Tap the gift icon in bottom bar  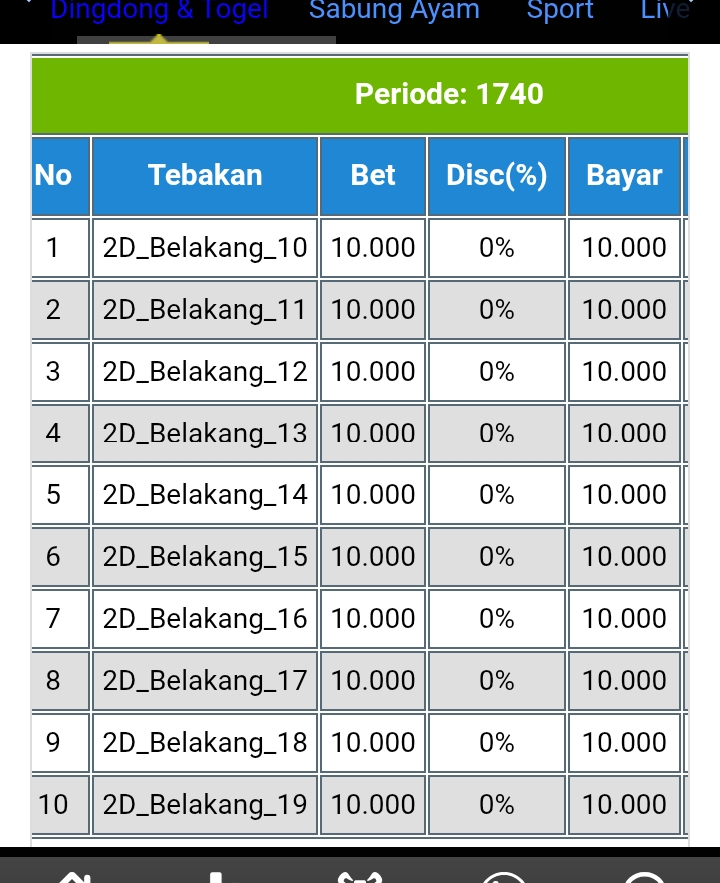click(x=360, y=876)
